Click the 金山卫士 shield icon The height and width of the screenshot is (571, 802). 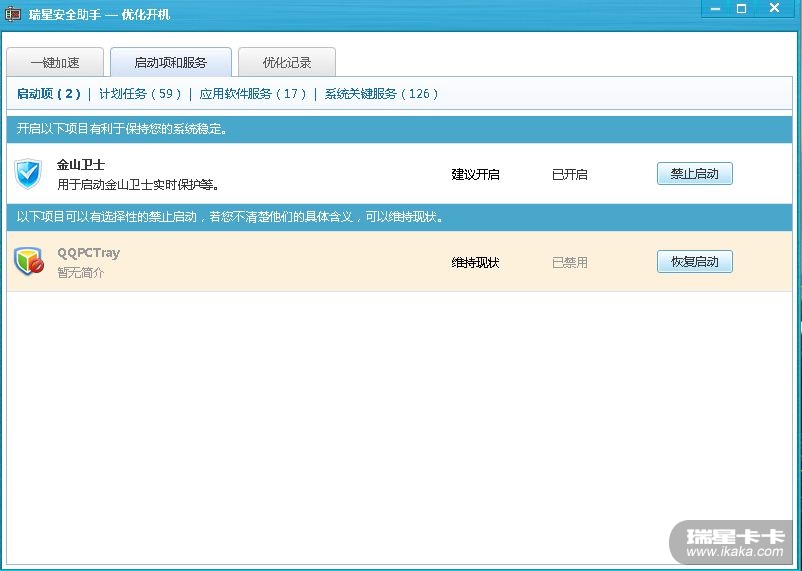point(28,174)
